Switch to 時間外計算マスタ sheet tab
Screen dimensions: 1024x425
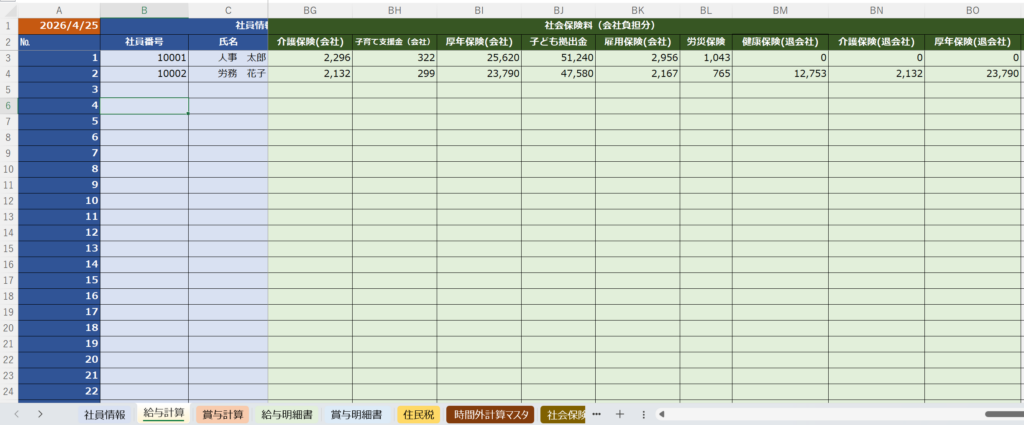[491, 414]
